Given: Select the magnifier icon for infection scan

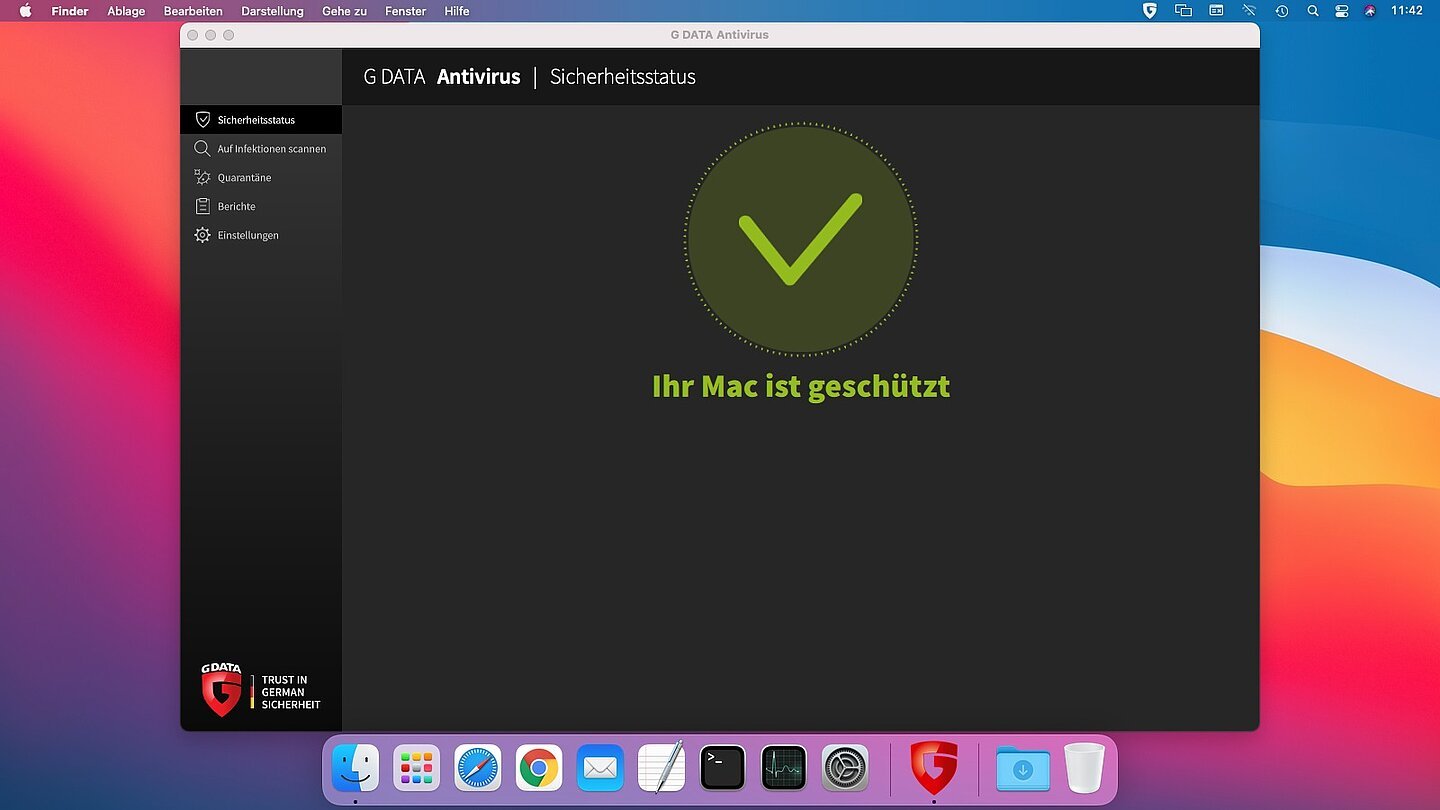Looking at the screenshot, I should 202,148.
